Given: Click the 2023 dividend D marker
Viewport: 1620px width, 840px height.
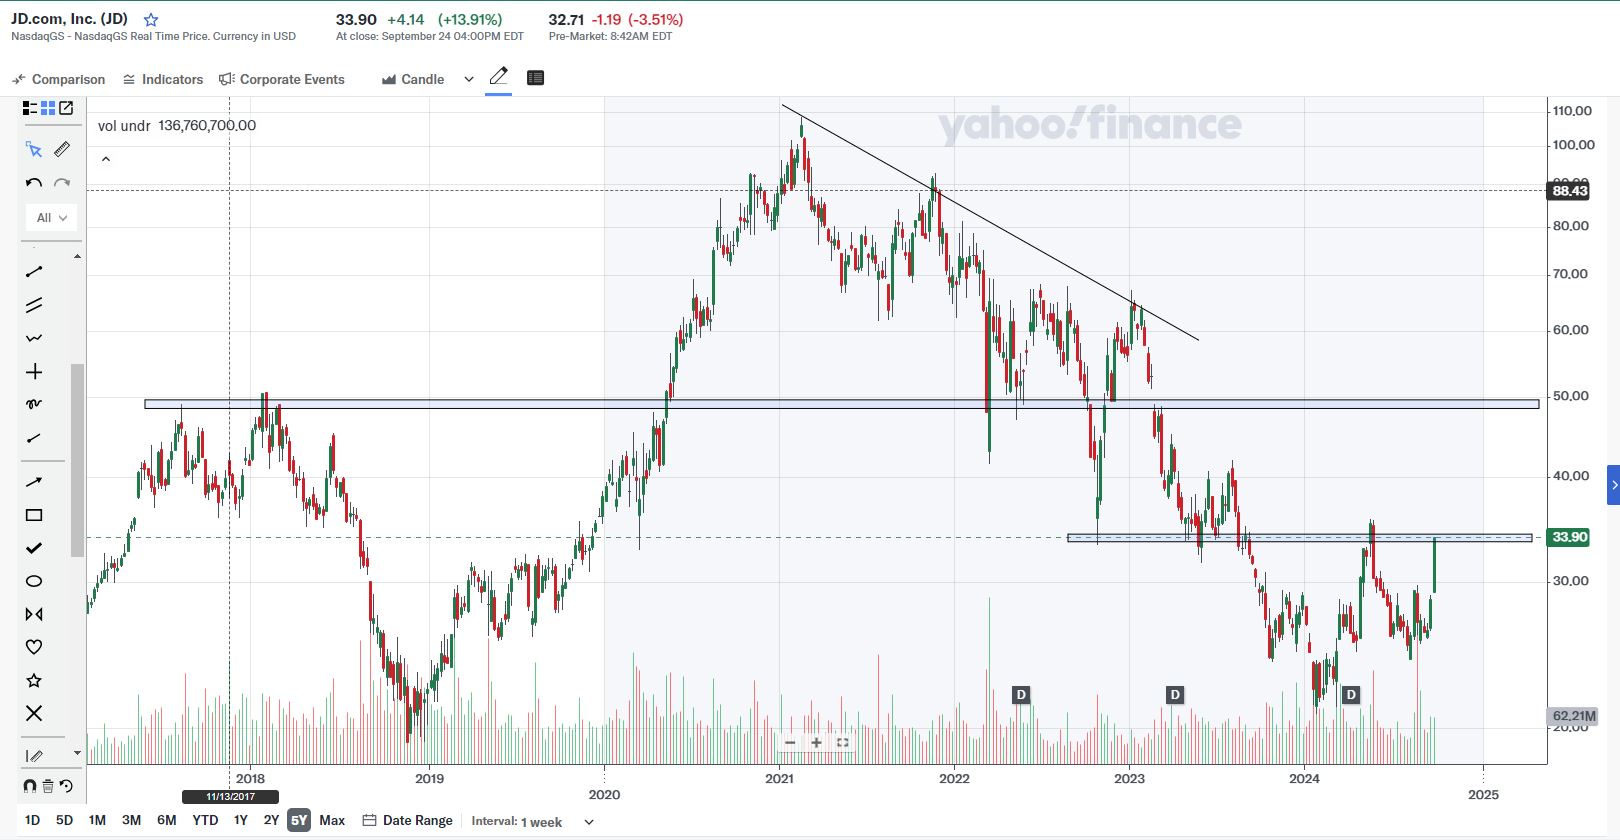Looking at the screenshot, I should [x=1175, y=695].
